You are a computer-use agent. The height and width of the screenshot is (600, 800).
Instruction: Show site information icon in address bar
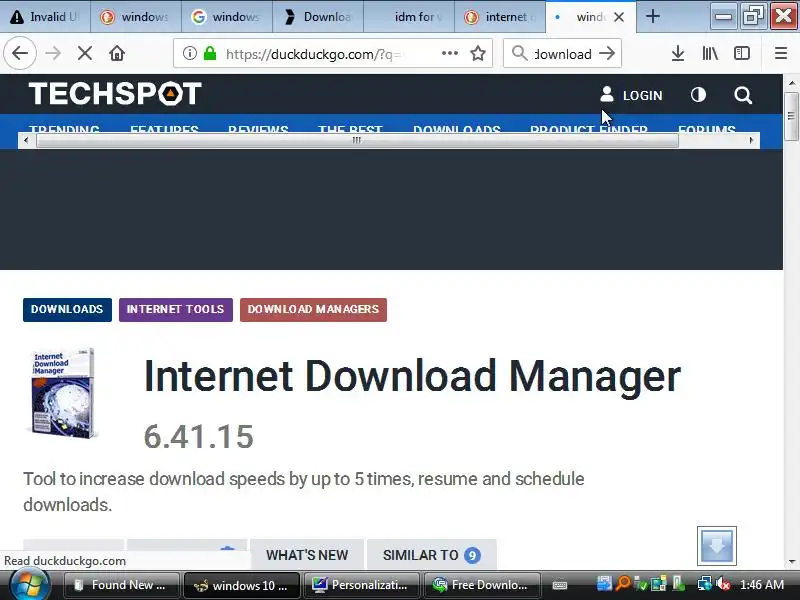pos(189,53)
